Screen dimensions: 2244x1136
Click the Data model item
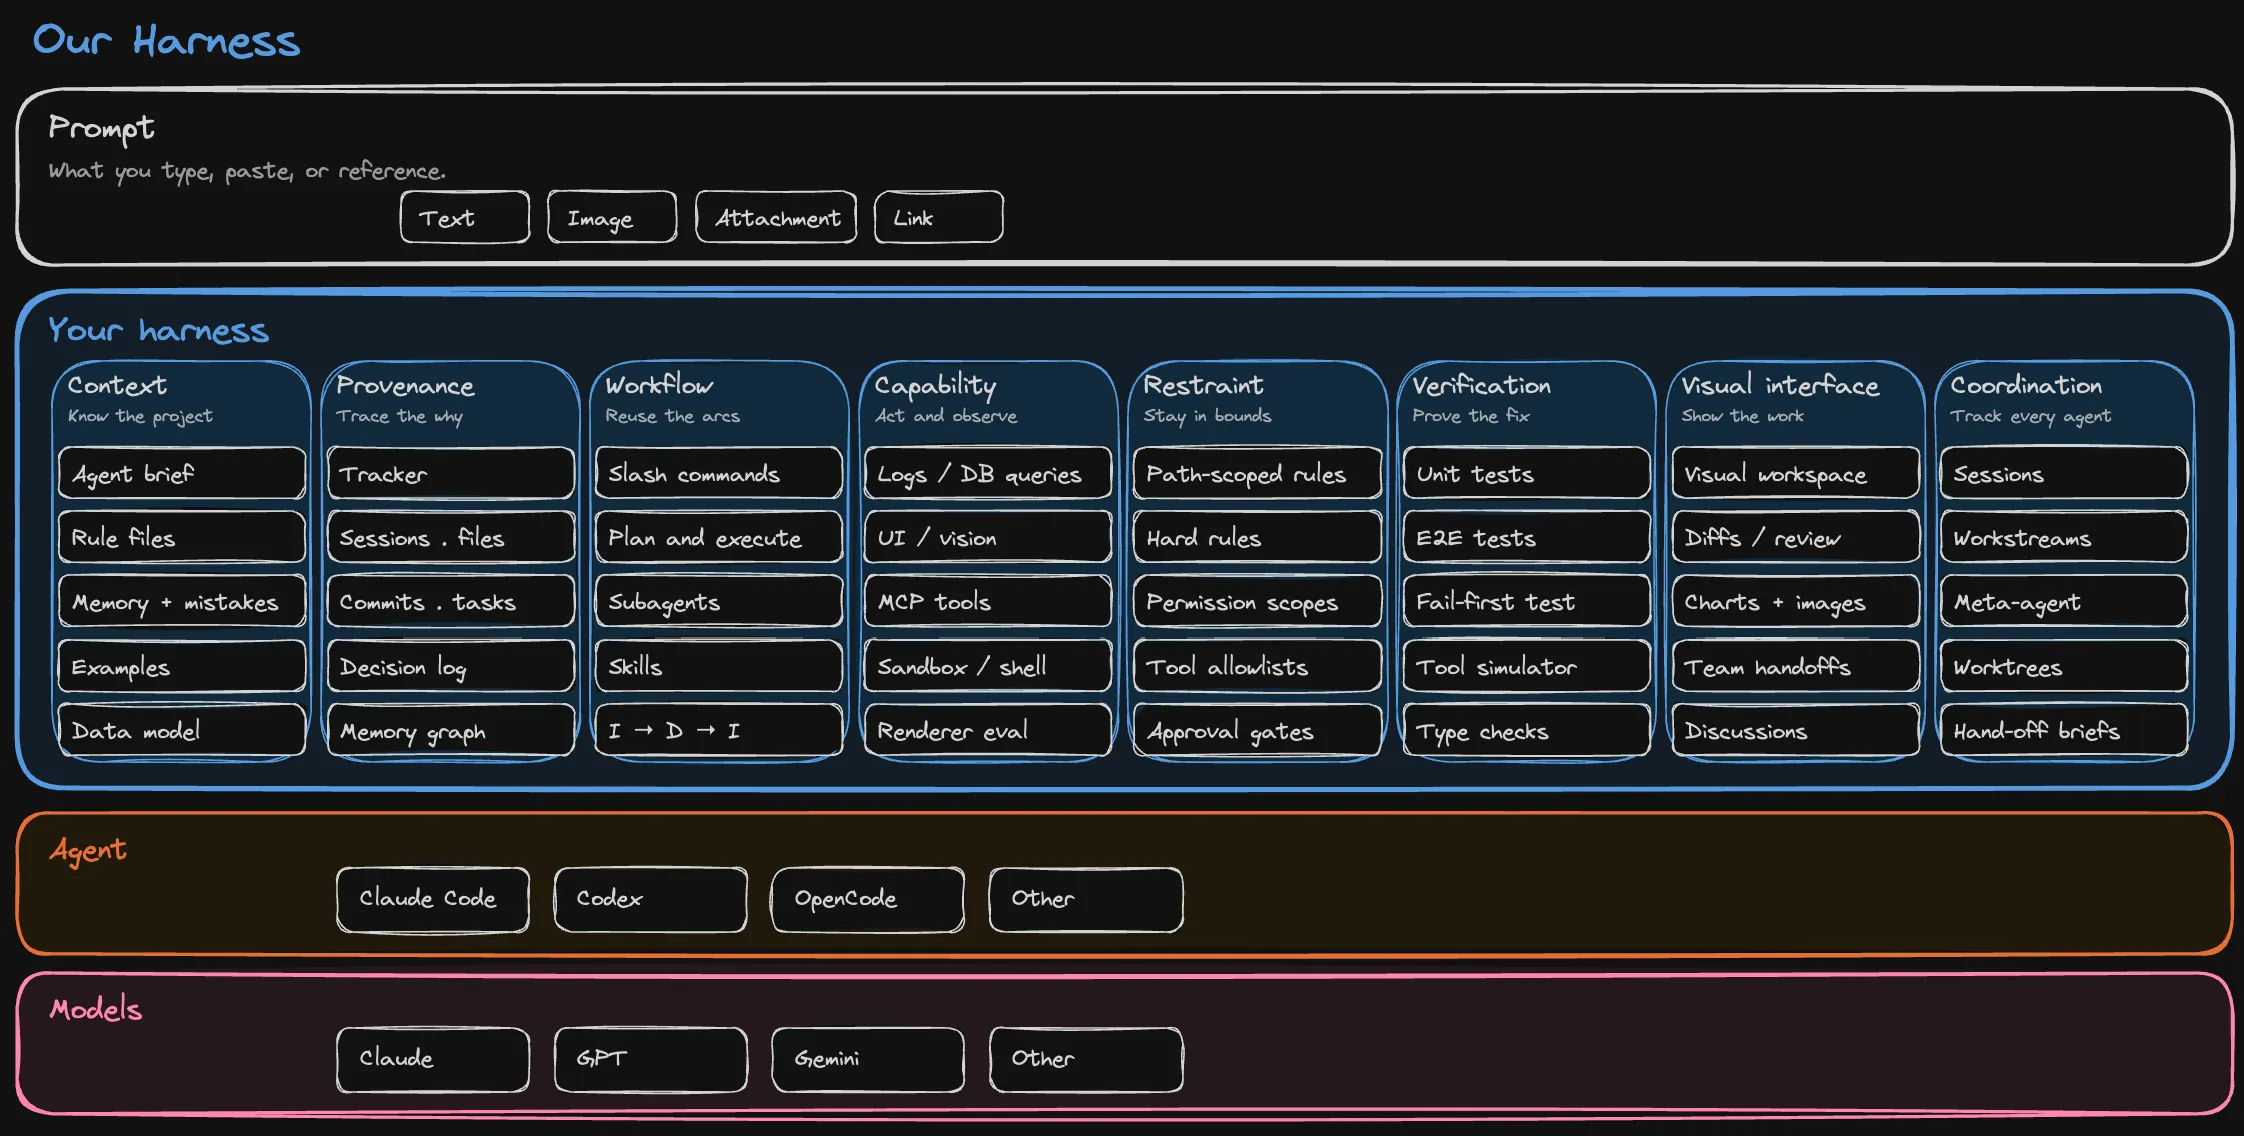coord(182,730)
